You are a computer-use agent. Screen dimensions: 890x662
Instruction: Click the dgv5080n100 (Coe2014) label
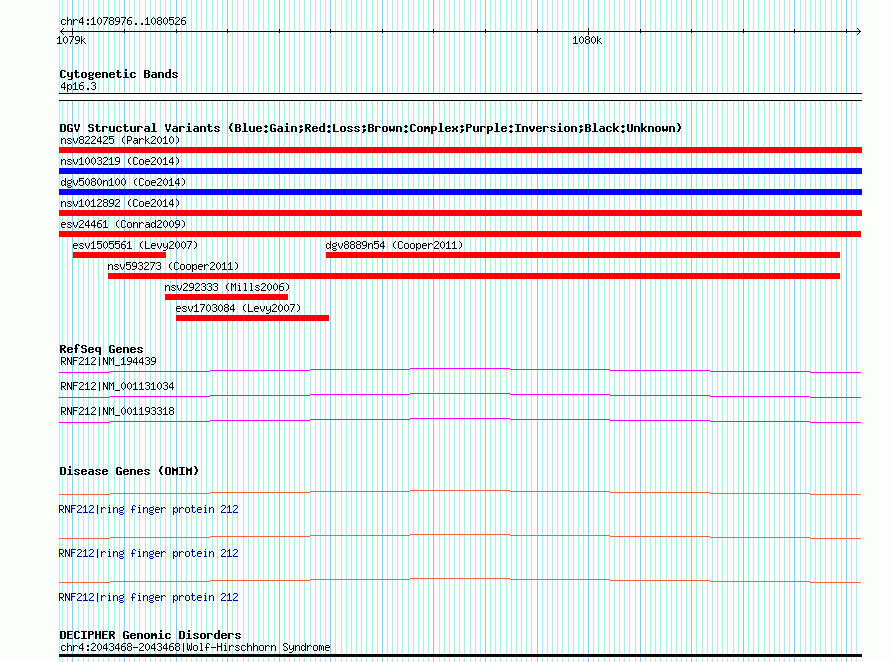(x=123, y=182)
